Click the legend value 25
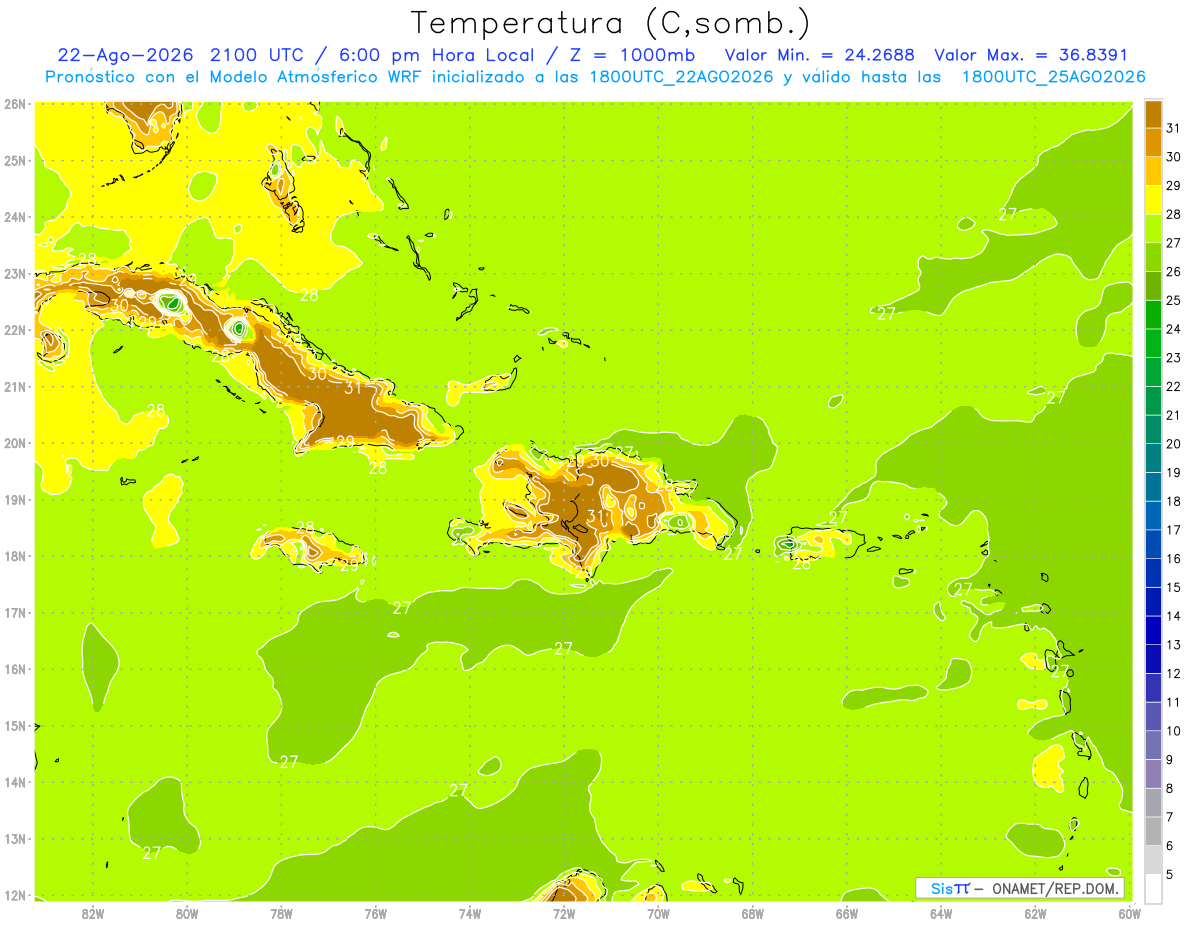This screenshot has height=927, width=1200. point(1174,300)
